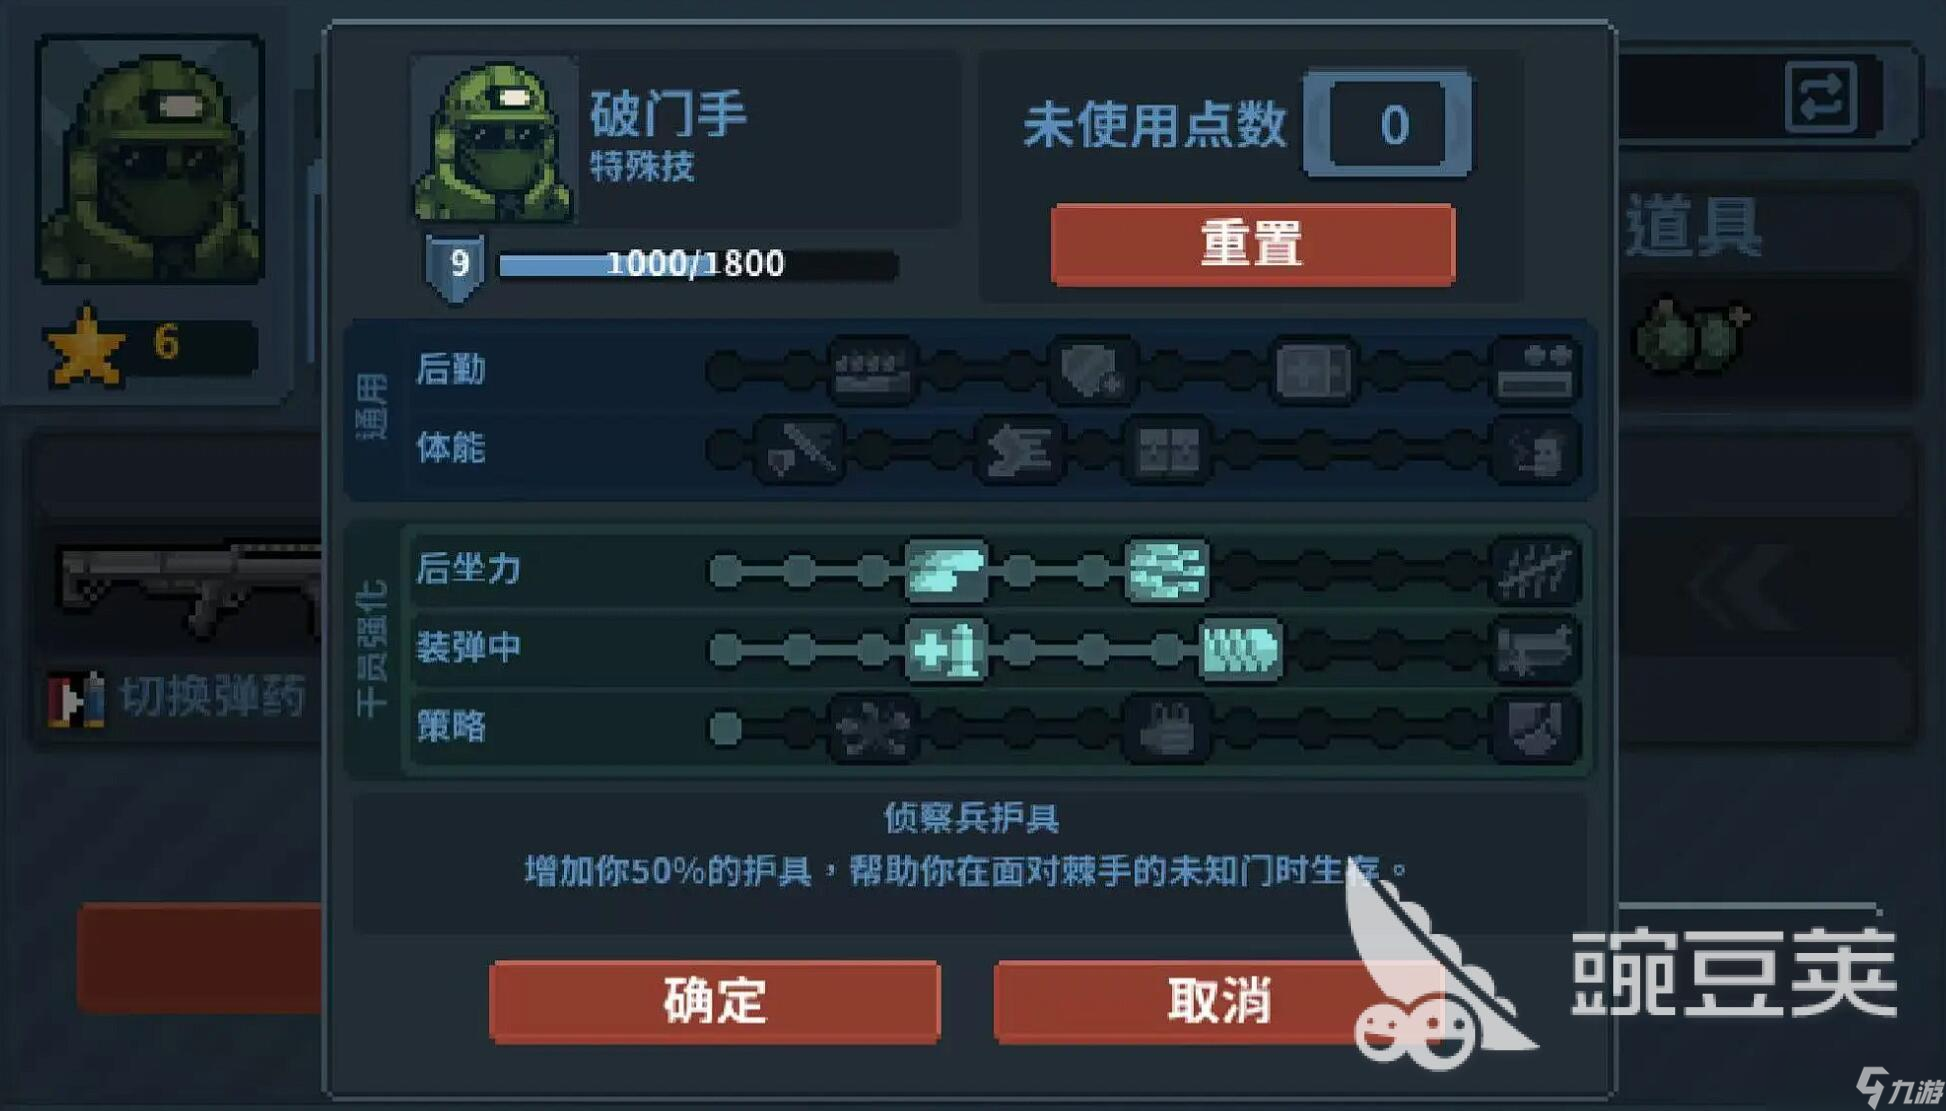
Task: Select the final 后勤 row skill icon
Action: click(x=1535, y=371)
